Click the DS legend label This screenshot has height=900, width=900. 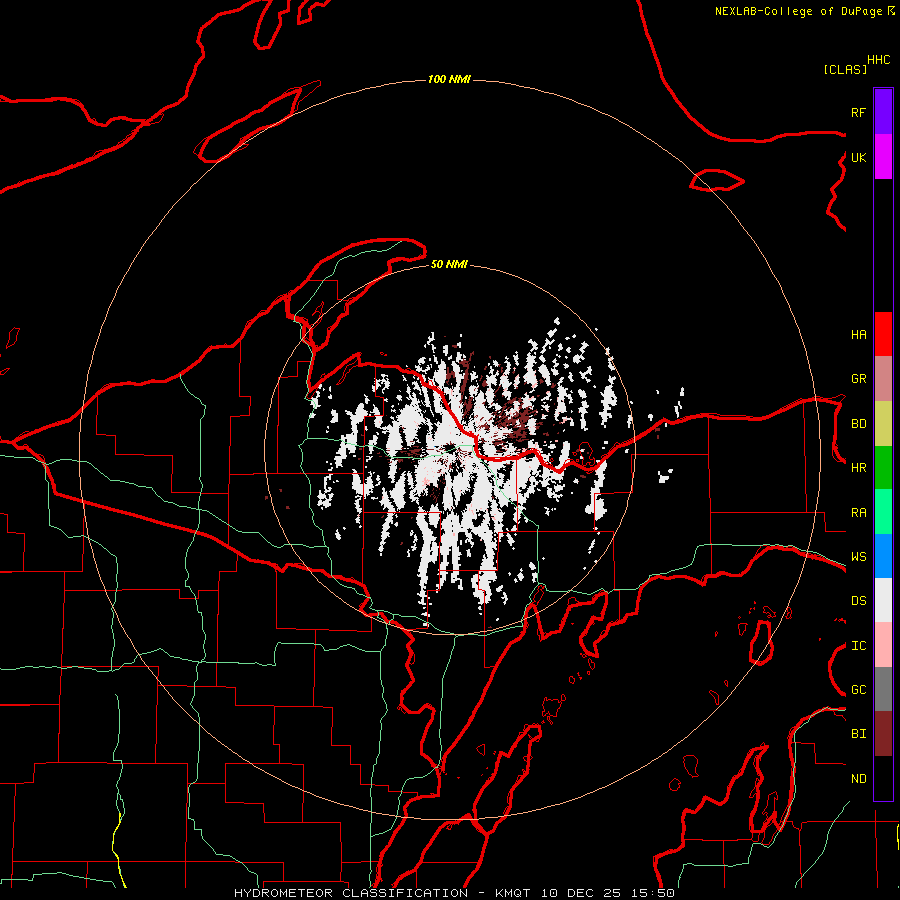click(858, 601)
